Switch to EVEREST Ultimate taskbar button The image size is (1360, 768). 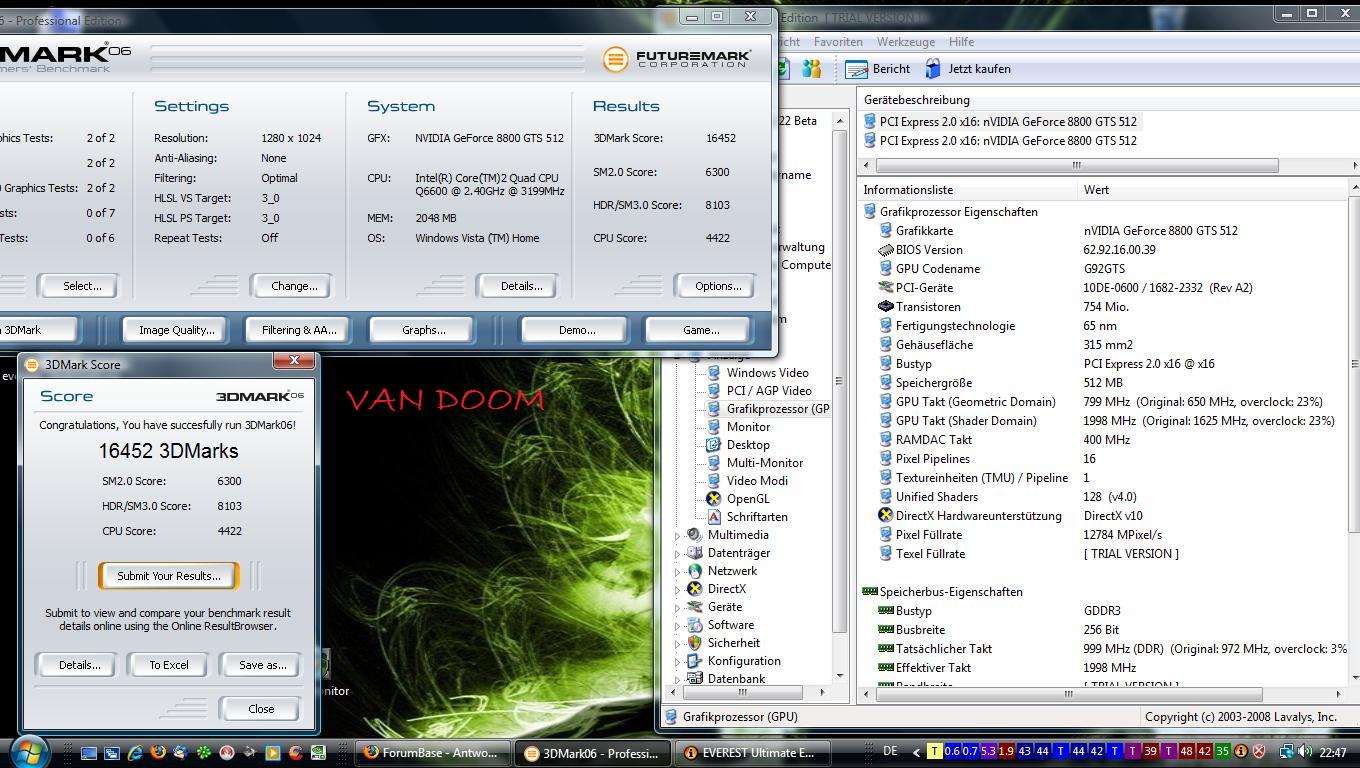(754, 753)
